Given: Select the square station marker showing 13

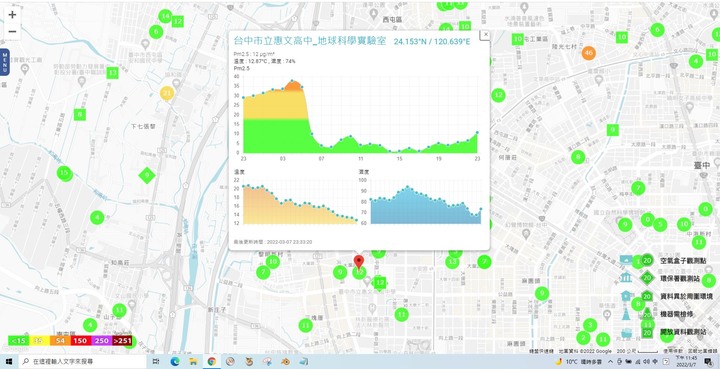Looking at the screenshot, I should pyautogui.click(x=112, y=73).
